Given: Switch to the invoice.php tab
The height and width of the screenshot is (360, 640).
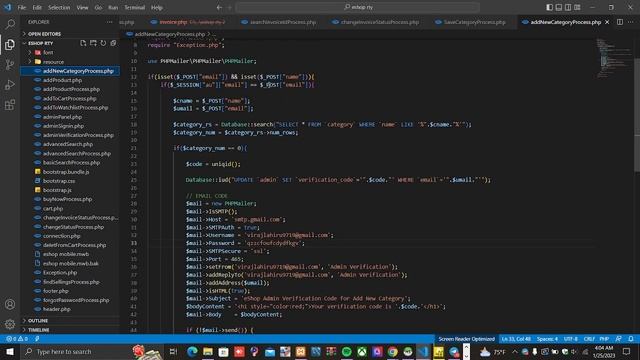Looking at the screenshot, I should pyautogui.click(x=187, y=22).
